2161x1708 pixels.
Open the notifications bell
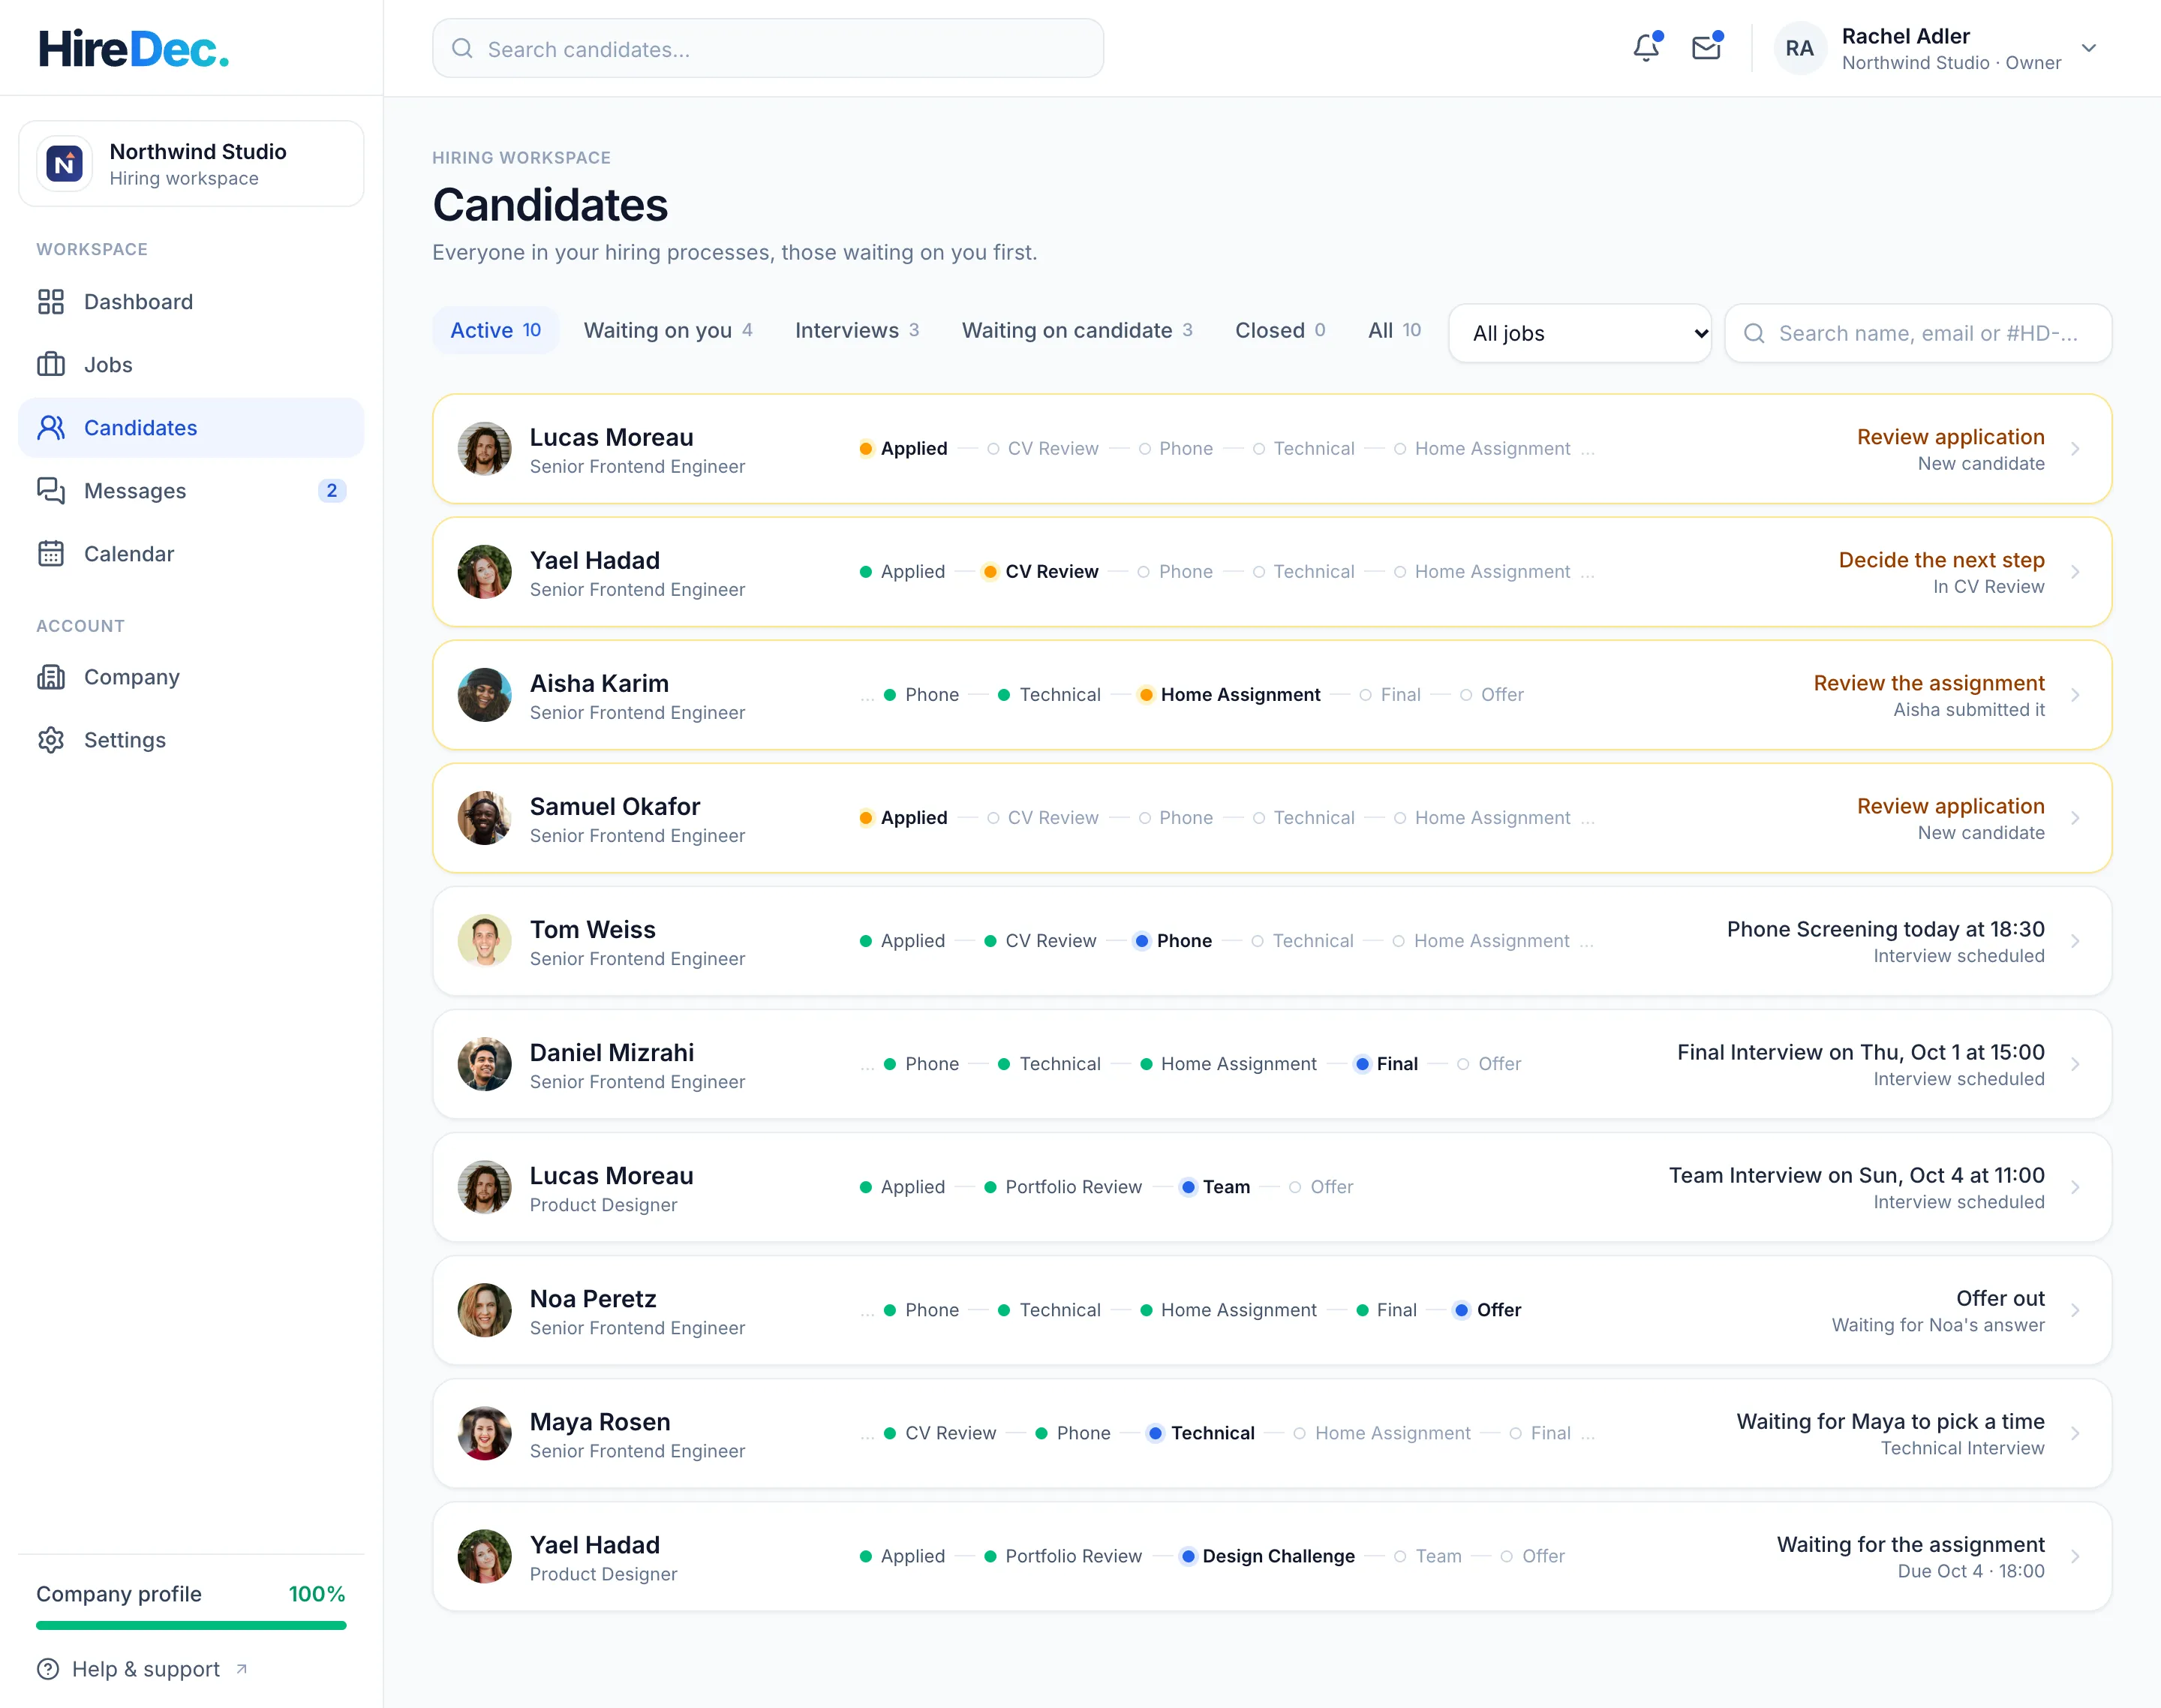coord(1646,48)
